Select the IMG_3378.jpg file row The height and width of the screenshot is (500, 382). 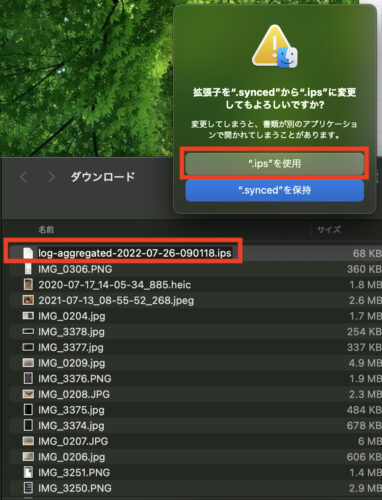pyautogui.click(x=195, y=332)
